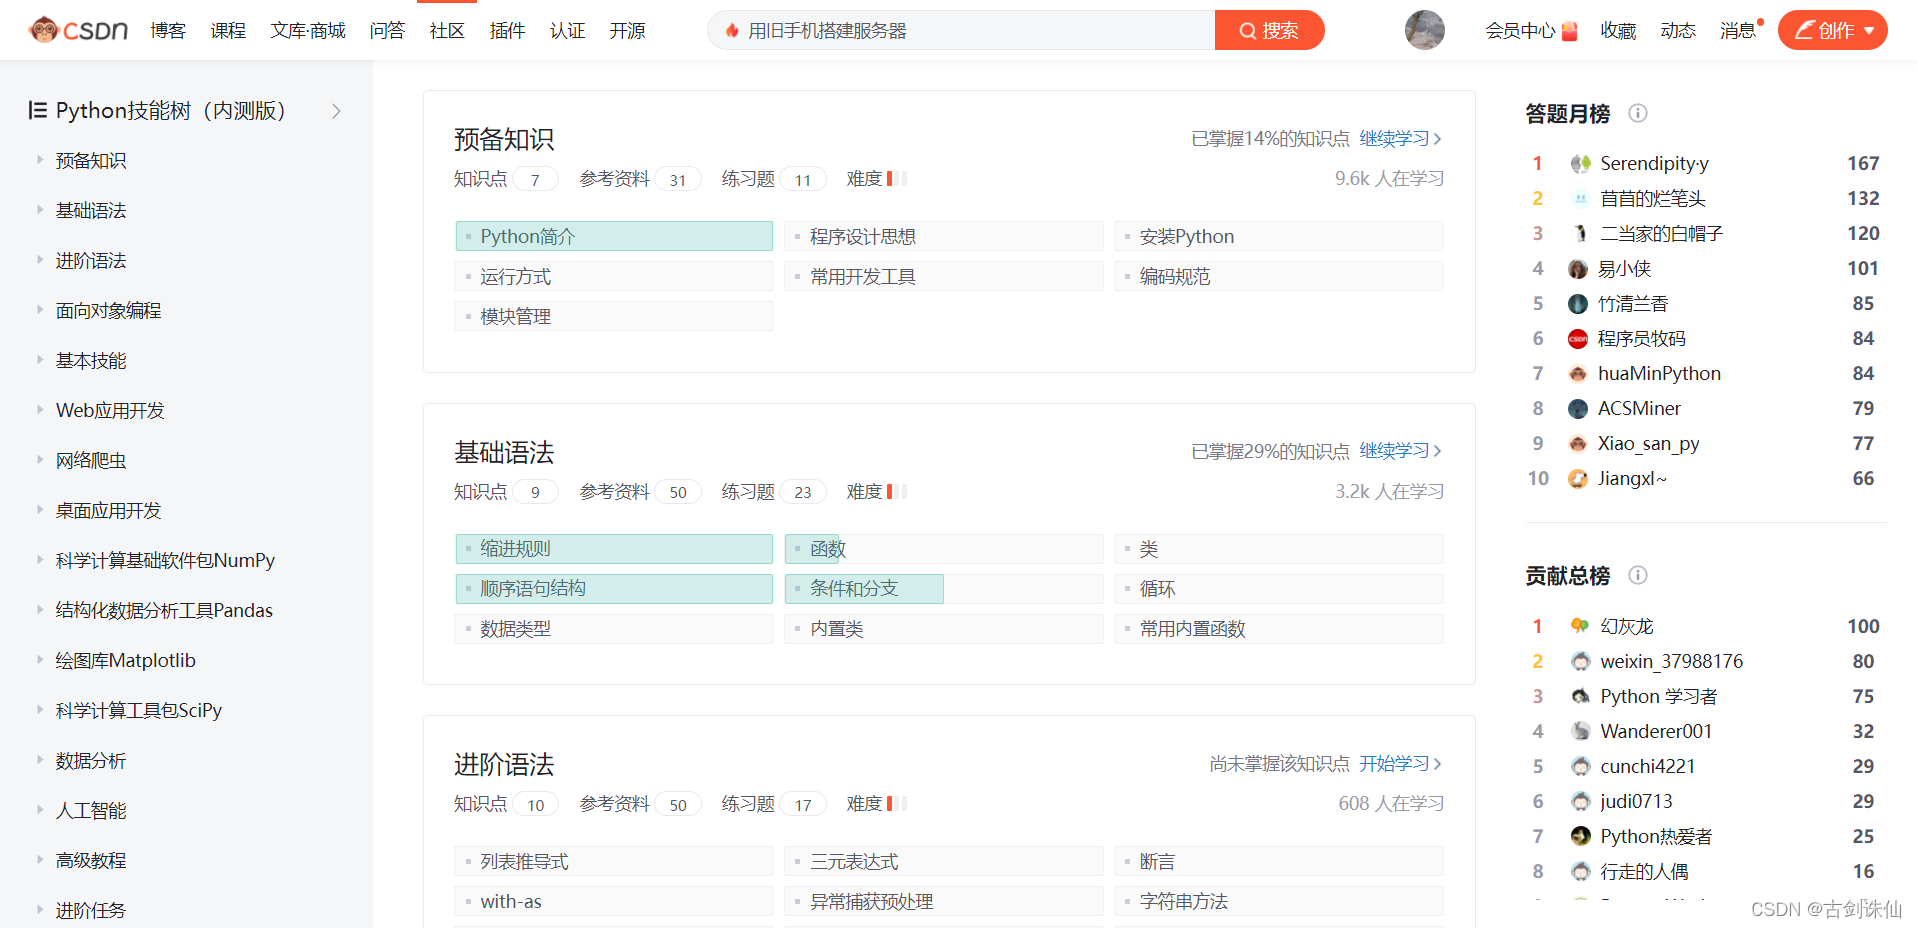Viewport: 1917px width, 928px height.
Task: Open Python热爱者 avatar icon
Action: click(1580, 836)
